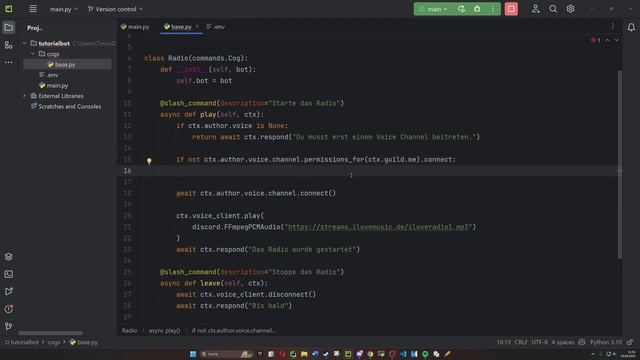Click tutorialbot in navigation bar
Image resolution: width=640 pixels, height=360 pixels.
click(x=22, y=342)
